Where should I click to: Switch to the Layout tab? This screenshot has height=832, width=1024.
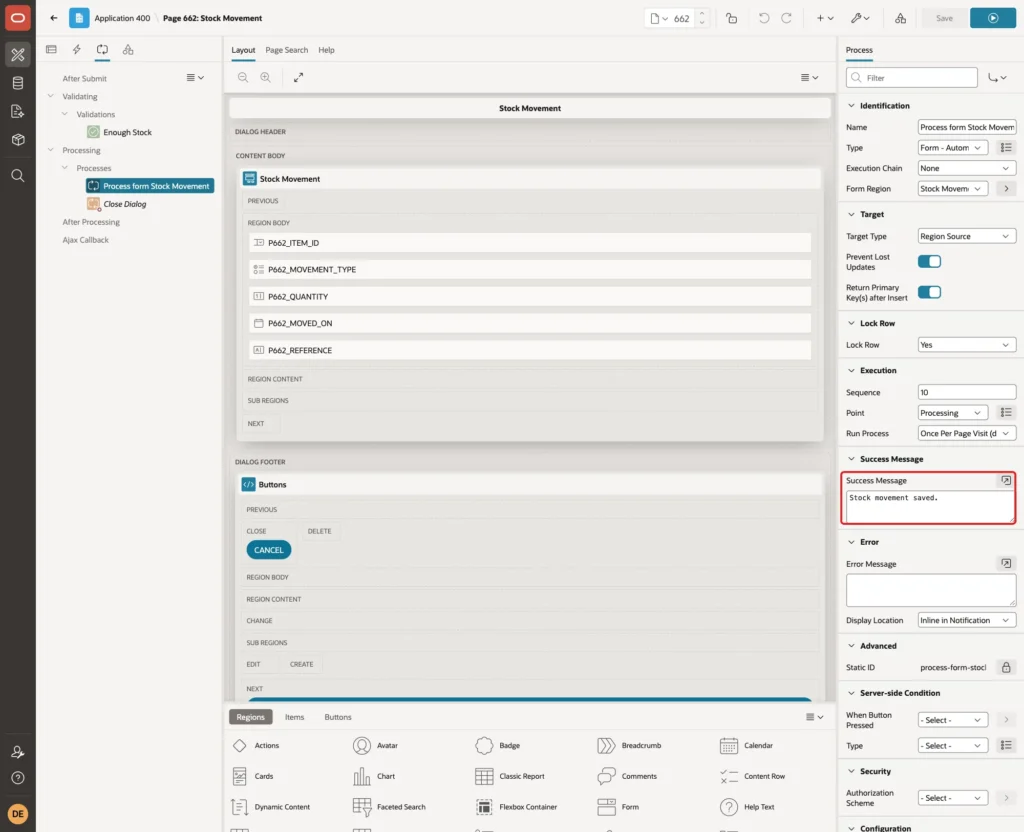[x=243, y=50]
